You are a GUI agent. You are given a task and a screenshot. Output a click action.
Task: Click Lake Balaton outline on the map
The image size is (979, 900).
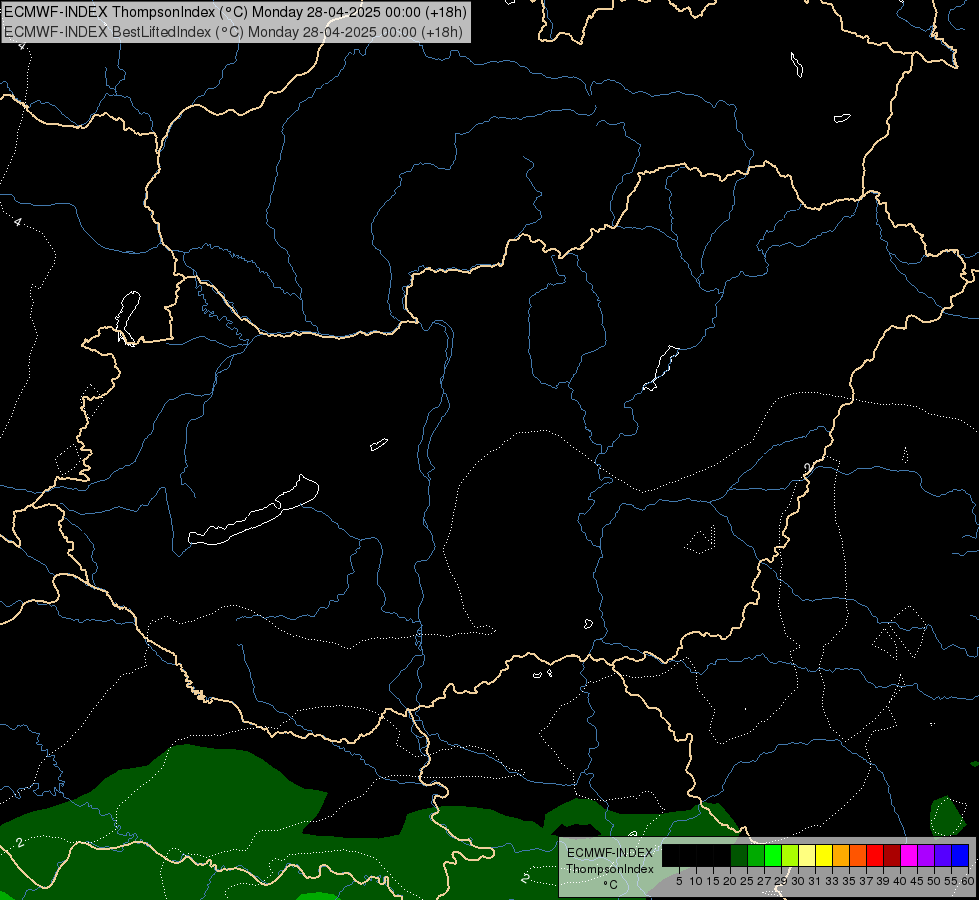(254, 510)
